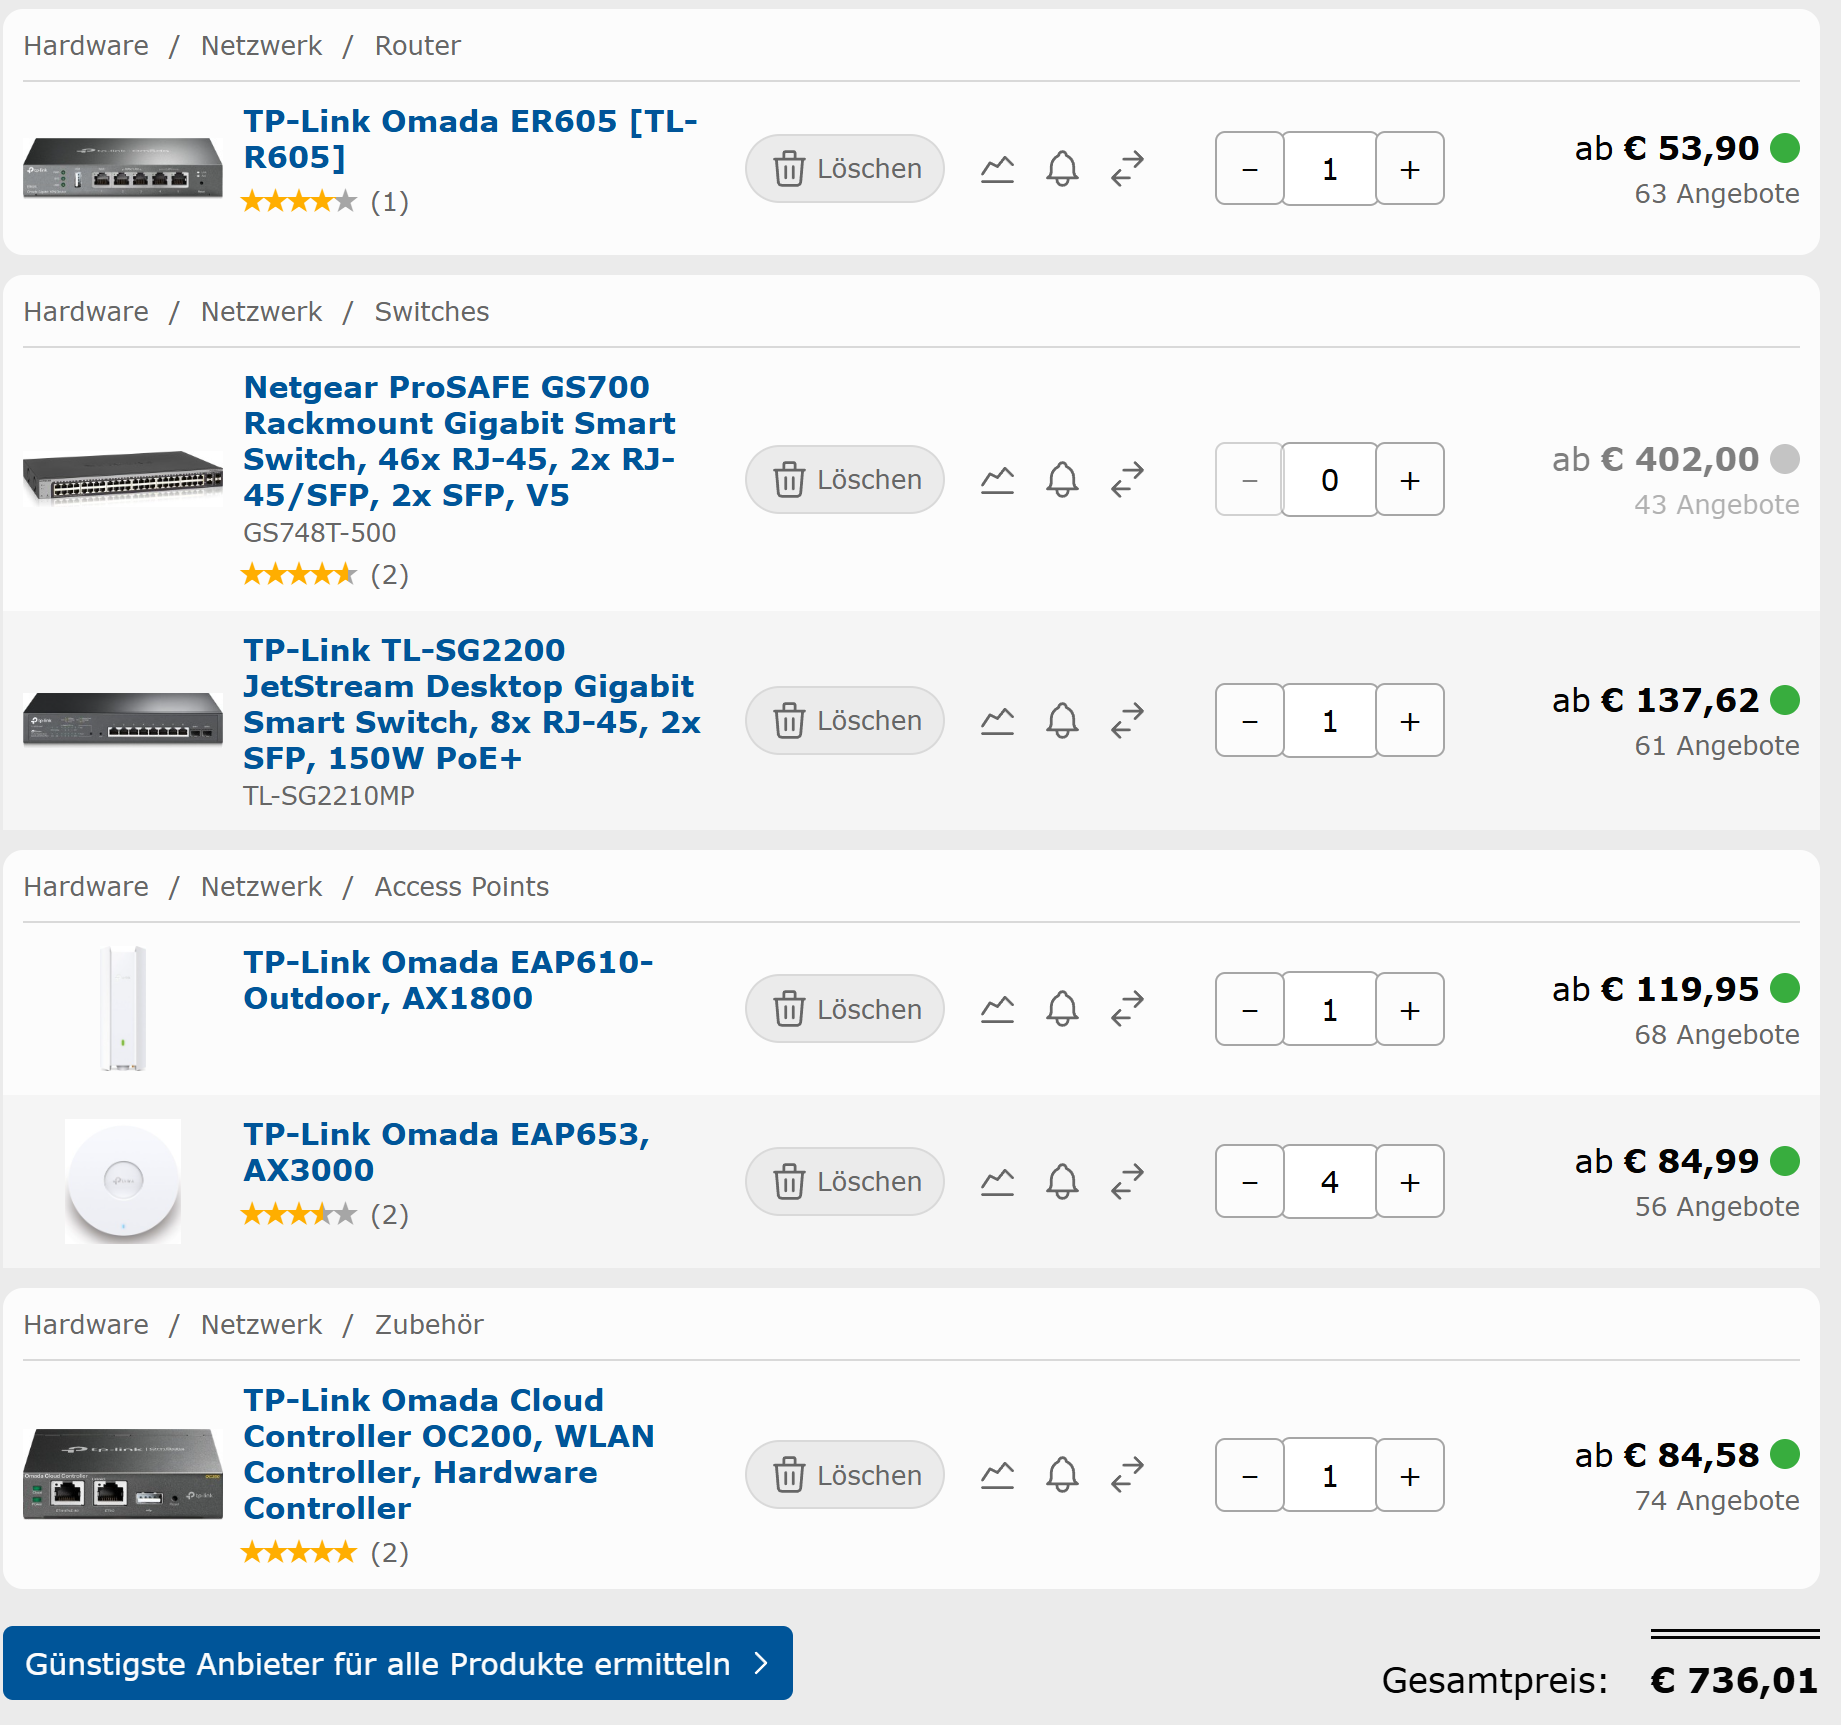1841x1725 pixels.
Task: Remove Netgear ProSAFE GS700 with Löschen
Action: click(x=845, y=480)
